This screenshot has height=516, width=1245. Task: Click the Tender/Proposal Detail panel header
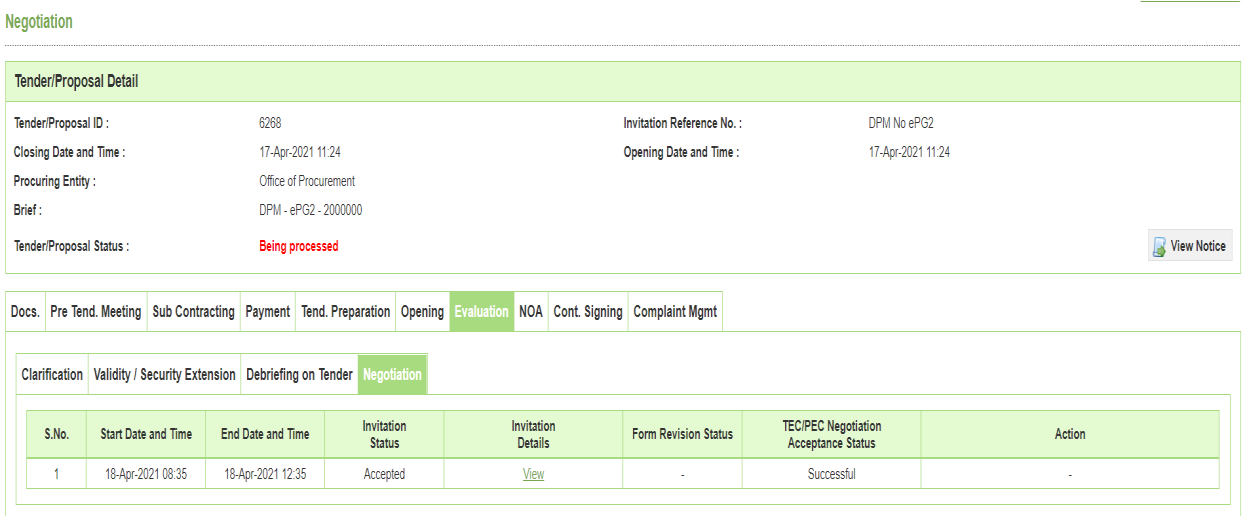point(622,81)
